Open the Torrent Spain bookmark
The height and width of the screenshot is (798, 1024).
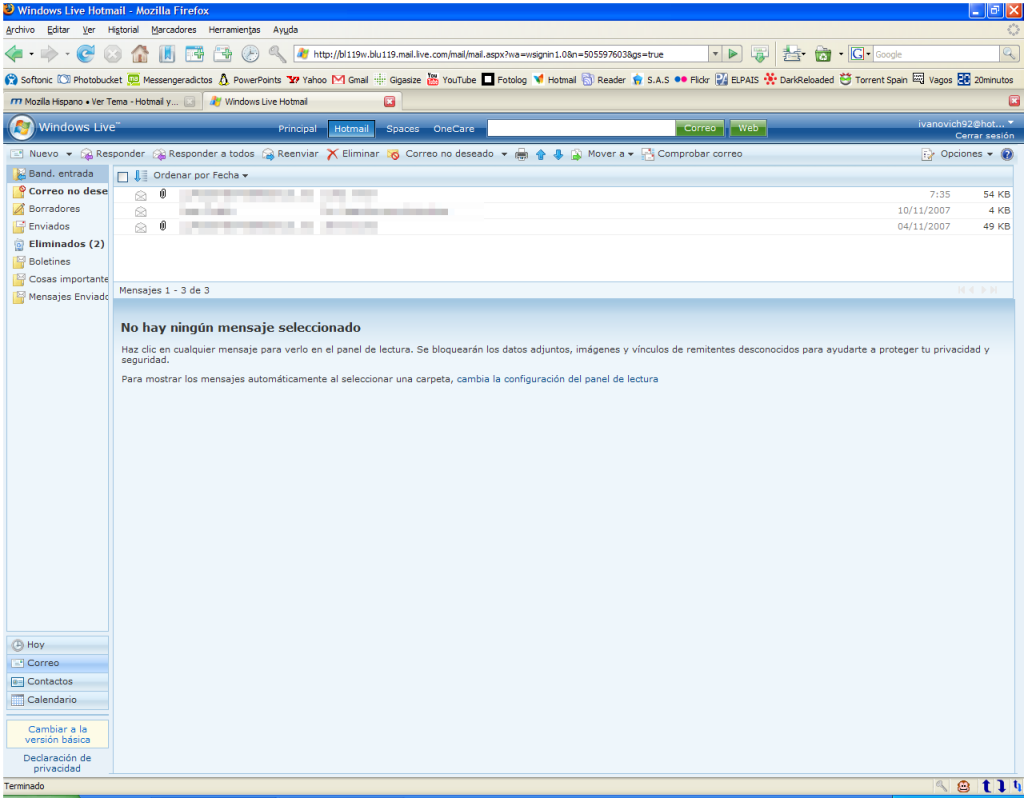click(874, 80)
